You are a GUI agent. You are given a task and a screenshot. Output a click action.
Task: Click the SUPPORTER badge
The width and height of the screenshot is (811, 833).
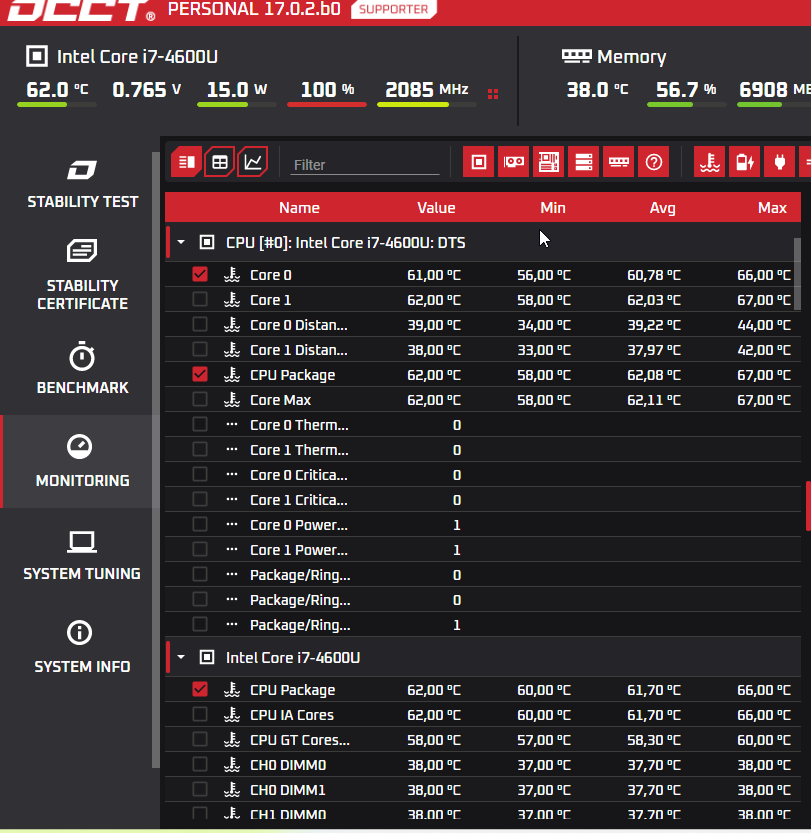394,9
